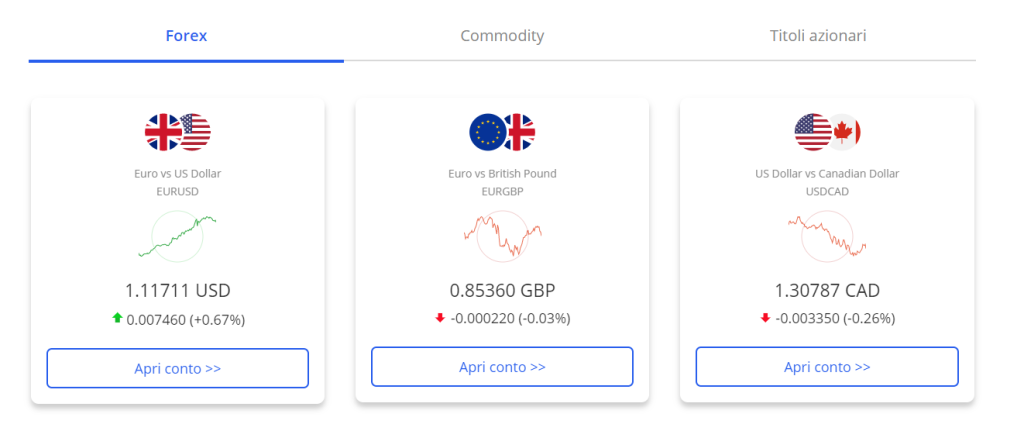
Task: Open the Commodity tab
Action: [x=502, y=36]
